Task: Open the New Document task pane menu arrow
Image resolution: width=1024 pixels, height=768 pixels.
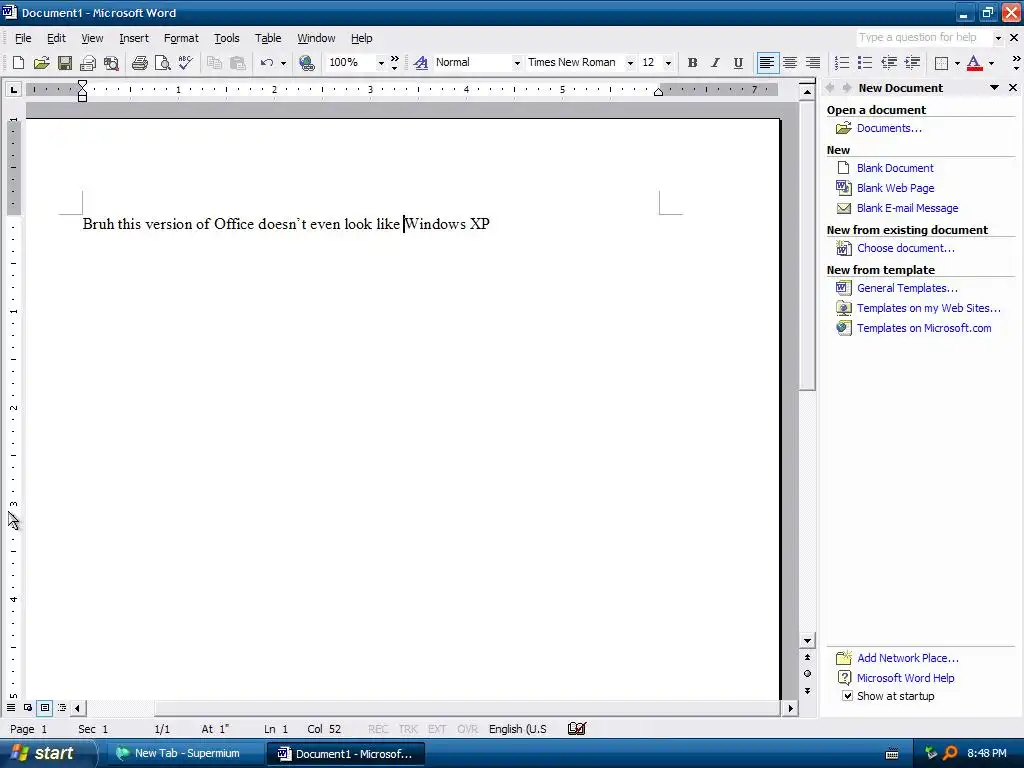Action: [x=995, y=88]
